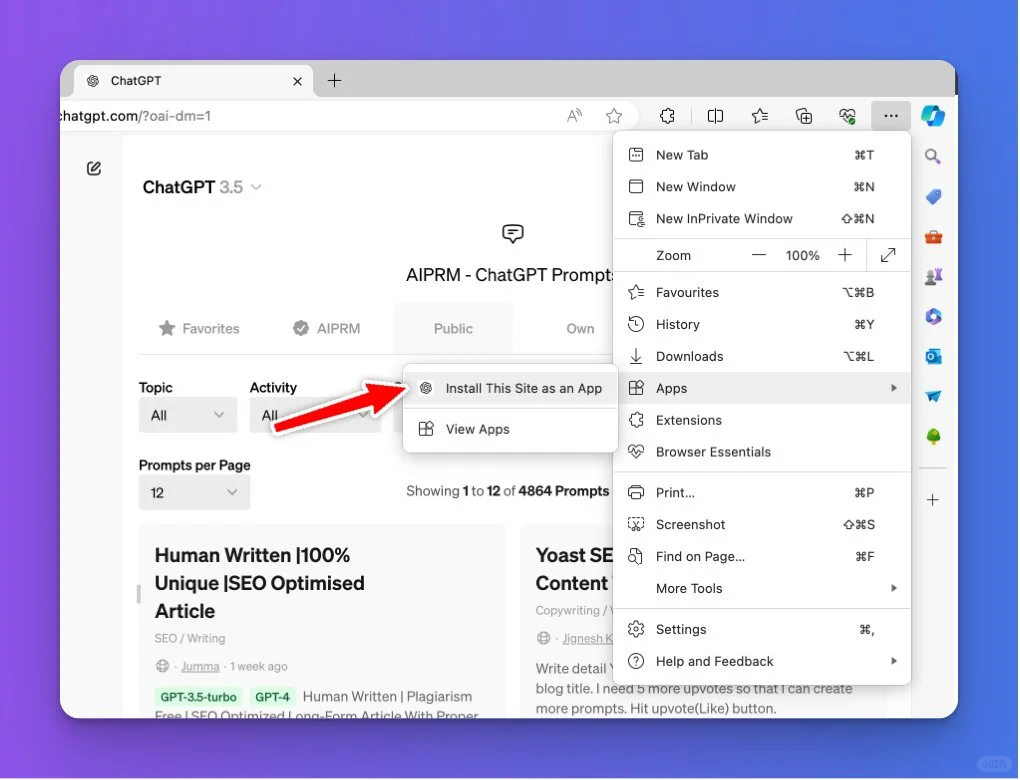Choose Screenshot from the menu
The image size is (1020, 780).
point(761,525)
